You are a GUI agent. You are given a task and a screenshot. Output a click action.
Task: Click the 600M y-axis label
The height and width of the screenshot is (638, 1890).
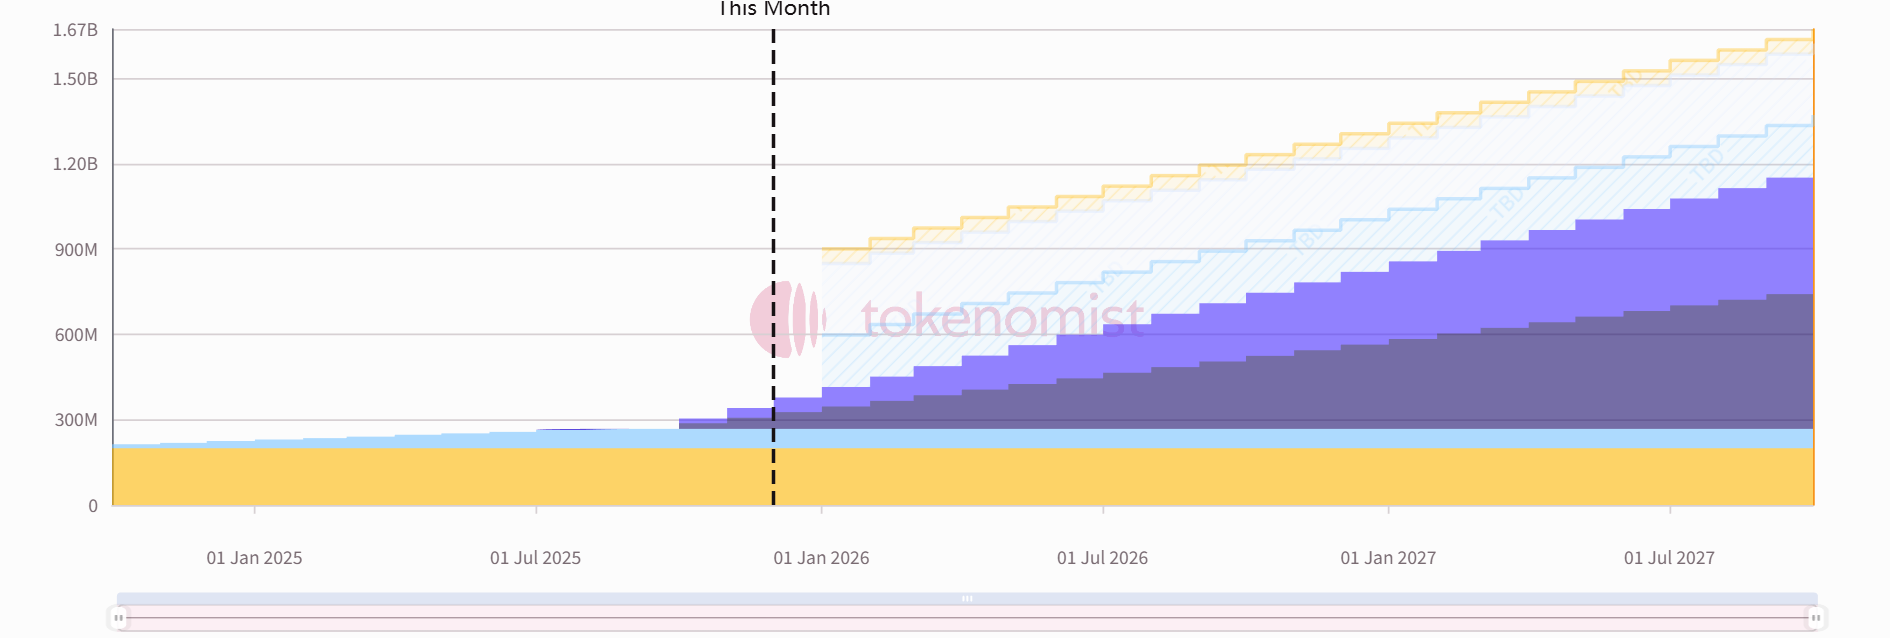click(x=76, y=335)
